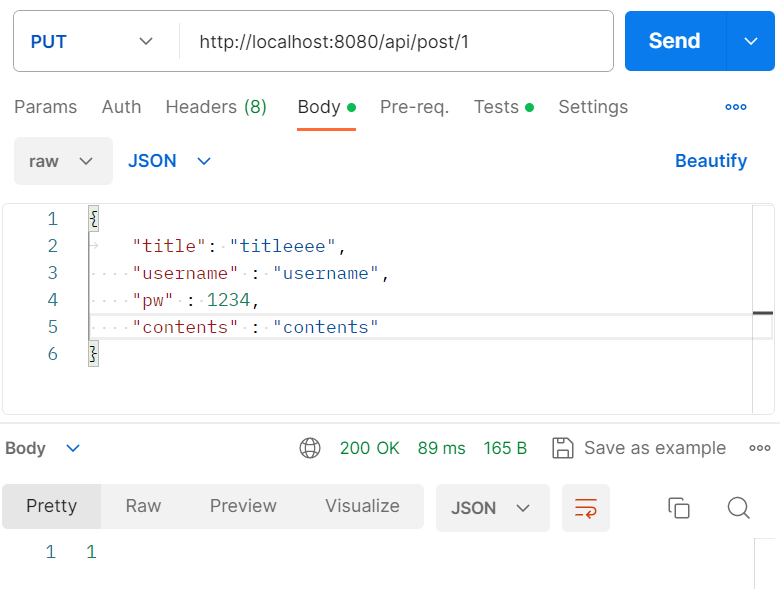
Task: Click the 200 OK status
Action: coord(370,448)
